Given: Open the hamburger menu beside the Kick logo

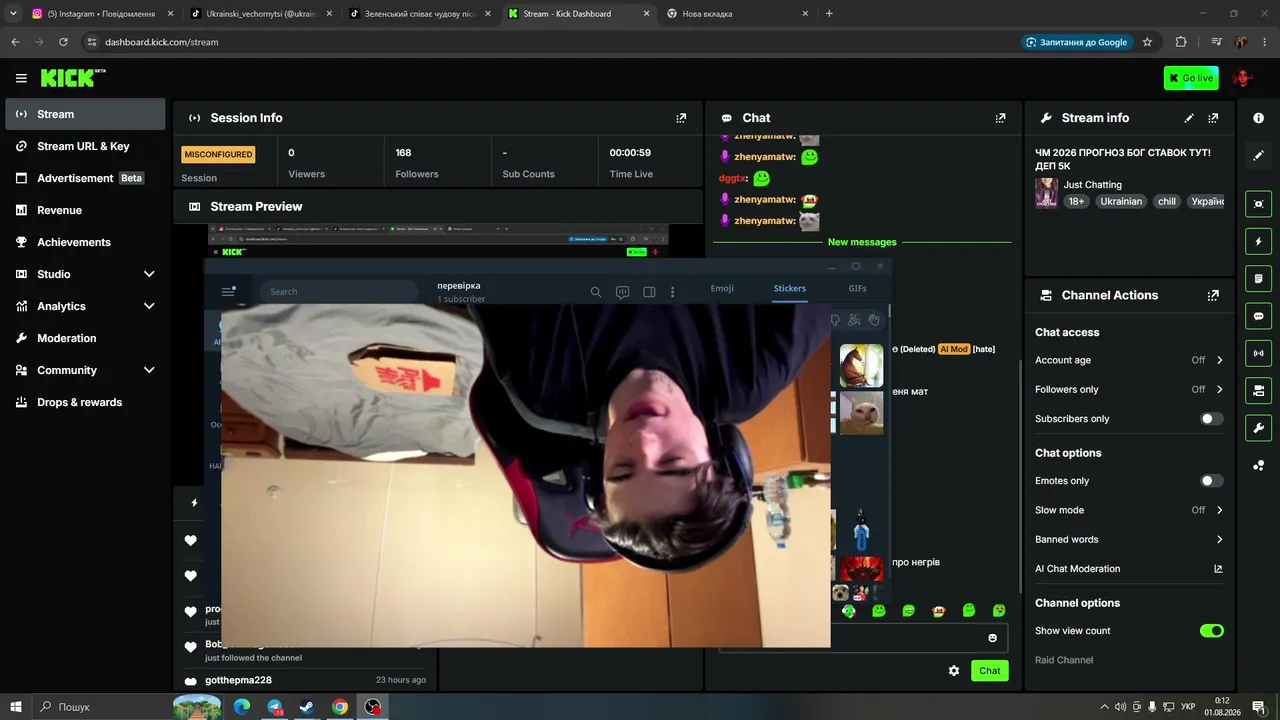Looking at the screenshot, I should click(x=21, y=78).
